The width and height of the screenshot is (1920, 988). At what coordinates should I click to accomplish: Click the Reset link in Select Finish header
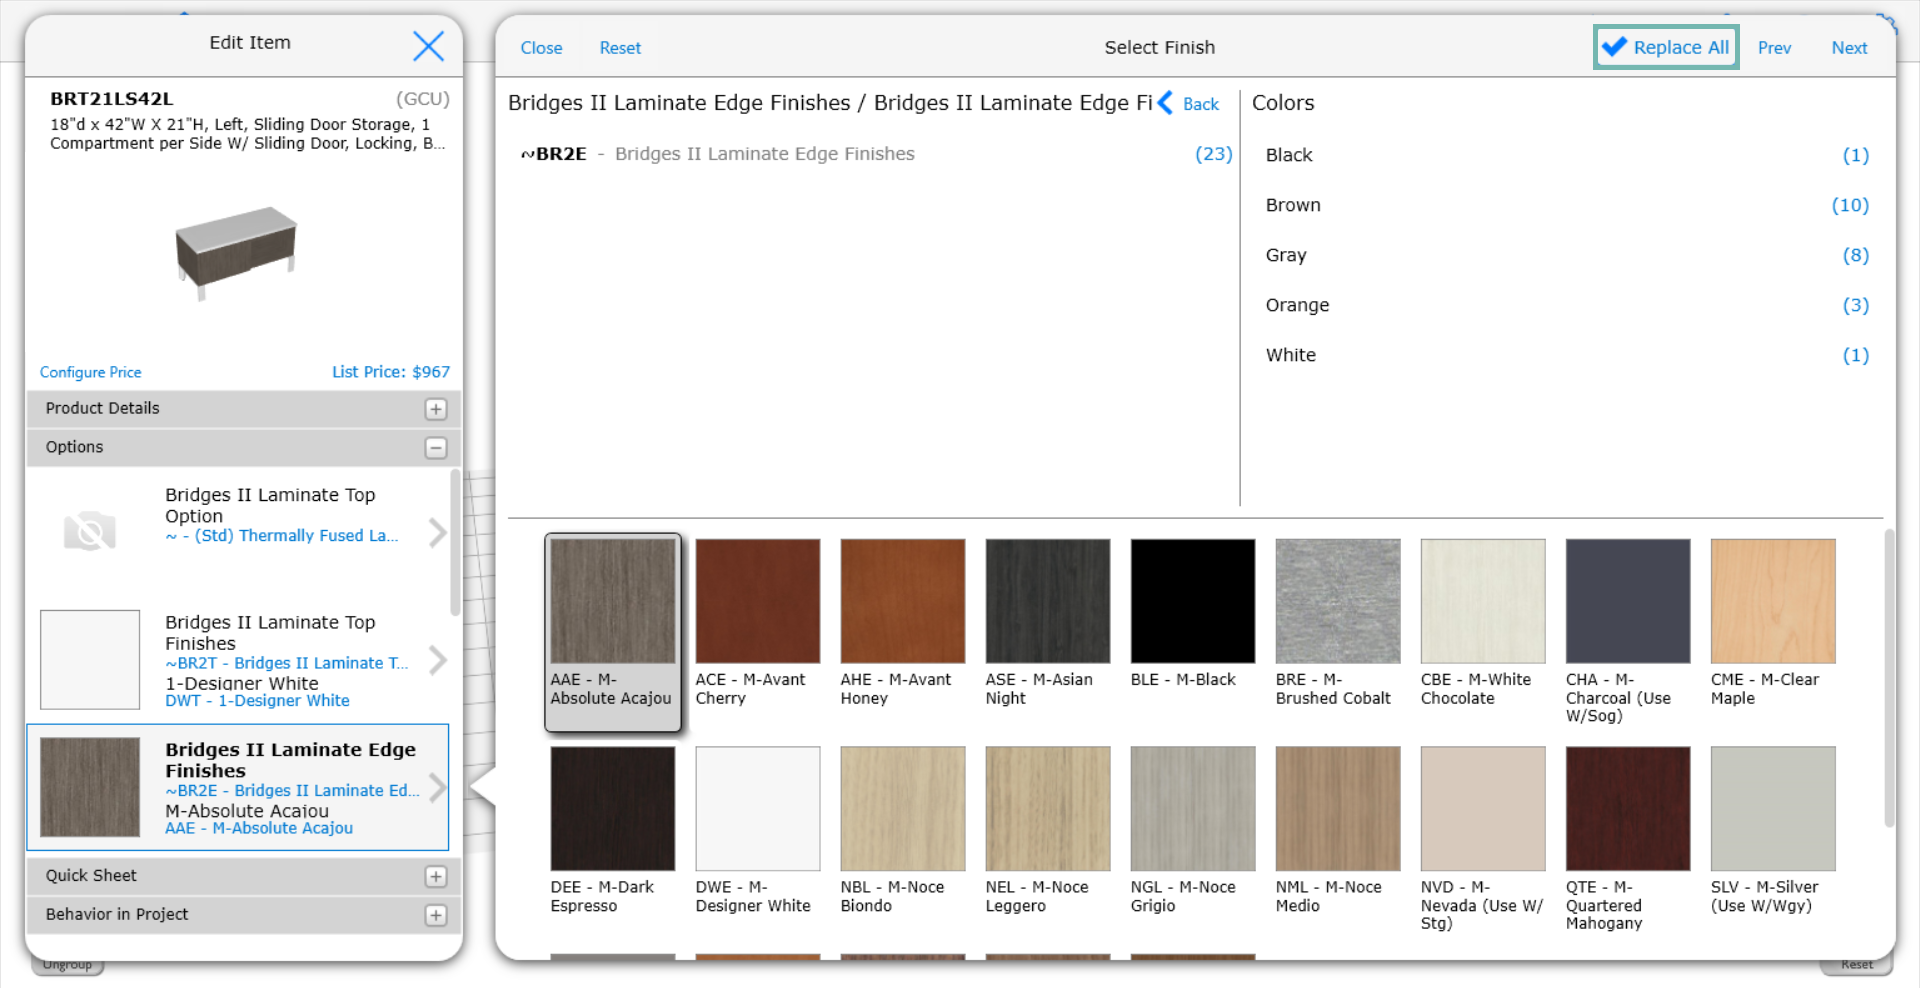620,48
